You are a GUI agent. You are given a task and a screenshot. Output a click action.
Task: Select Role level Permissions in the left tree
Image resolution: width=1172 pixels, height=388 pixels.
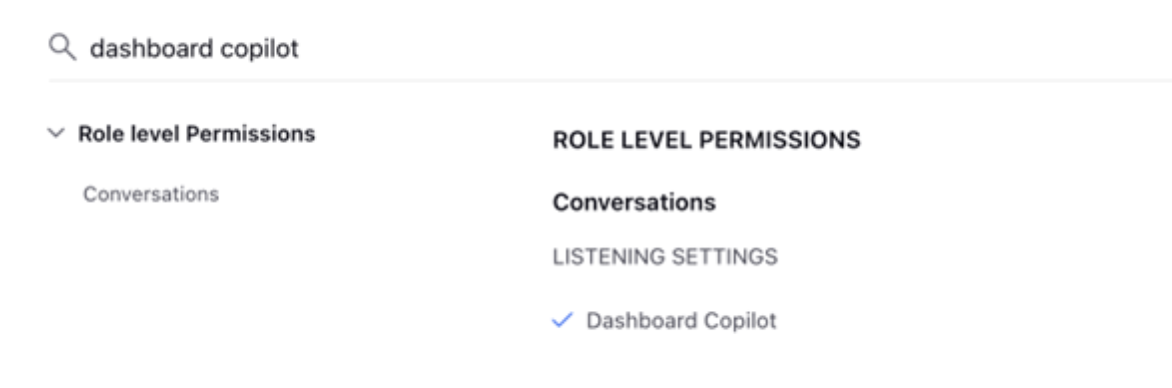pyautogui.click(x=197, y=134)
